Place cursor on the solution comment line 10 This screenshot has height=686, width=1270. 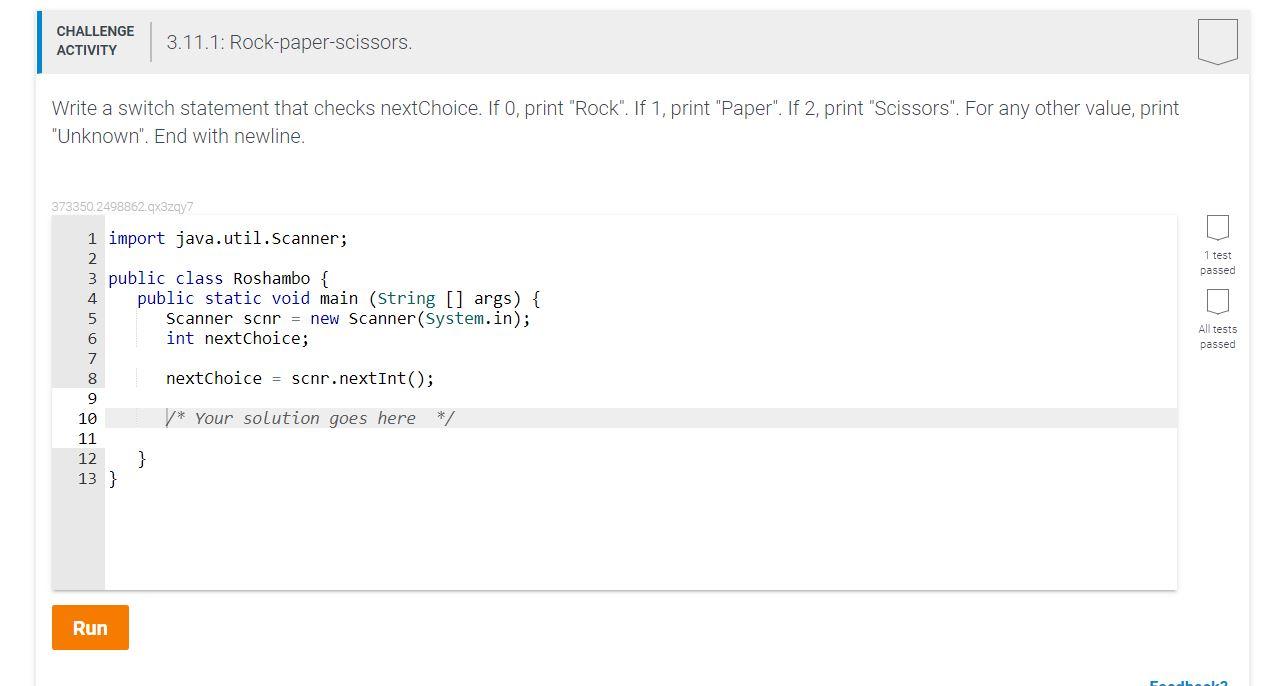tap(310, 418)
